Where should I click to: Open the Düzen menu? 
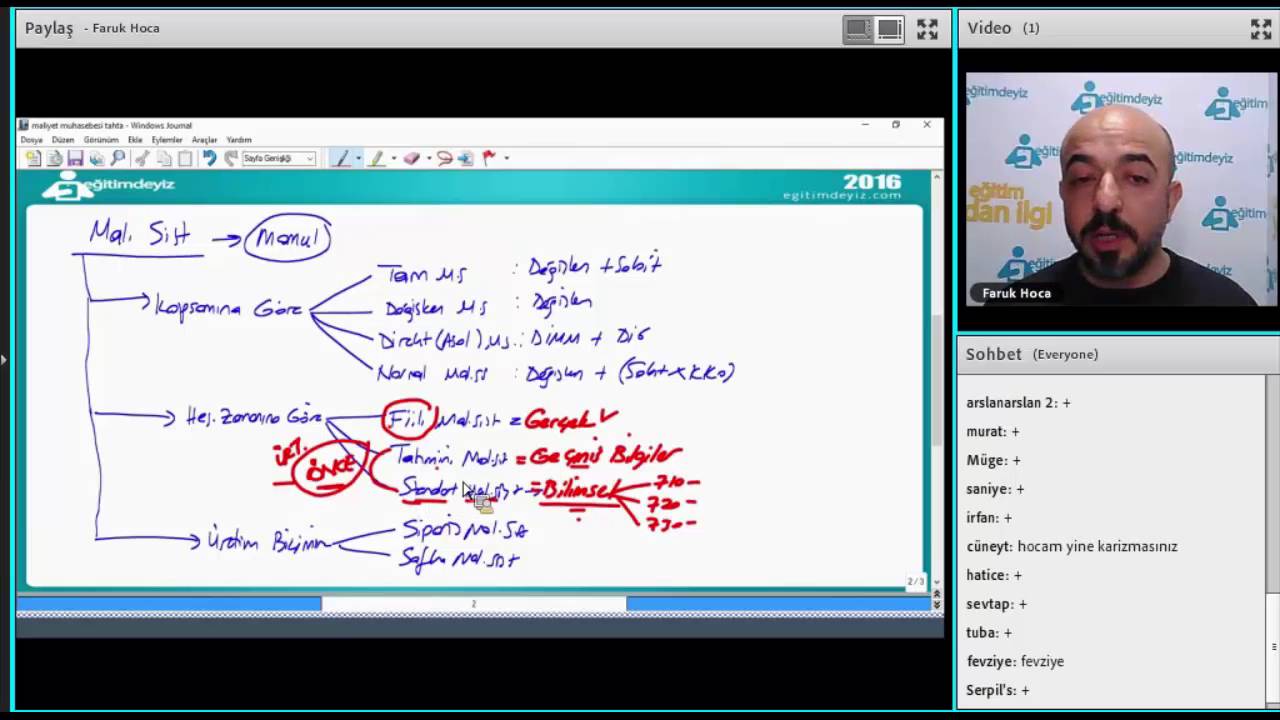point(63,140)
